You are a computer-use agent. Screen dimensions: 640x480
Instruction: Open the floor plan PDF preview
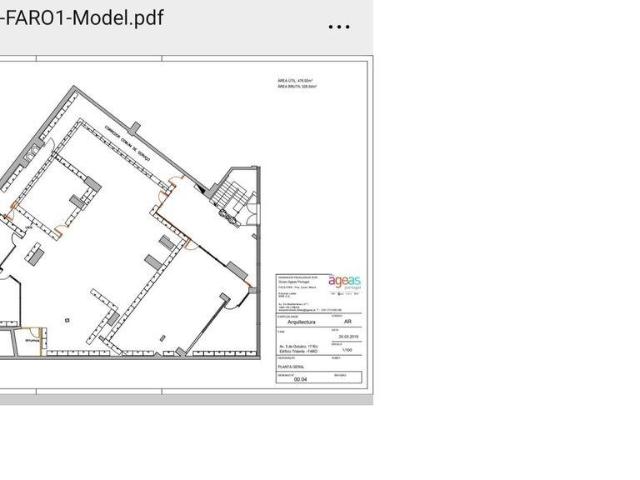pyautogui.click(x=186, y=225)
